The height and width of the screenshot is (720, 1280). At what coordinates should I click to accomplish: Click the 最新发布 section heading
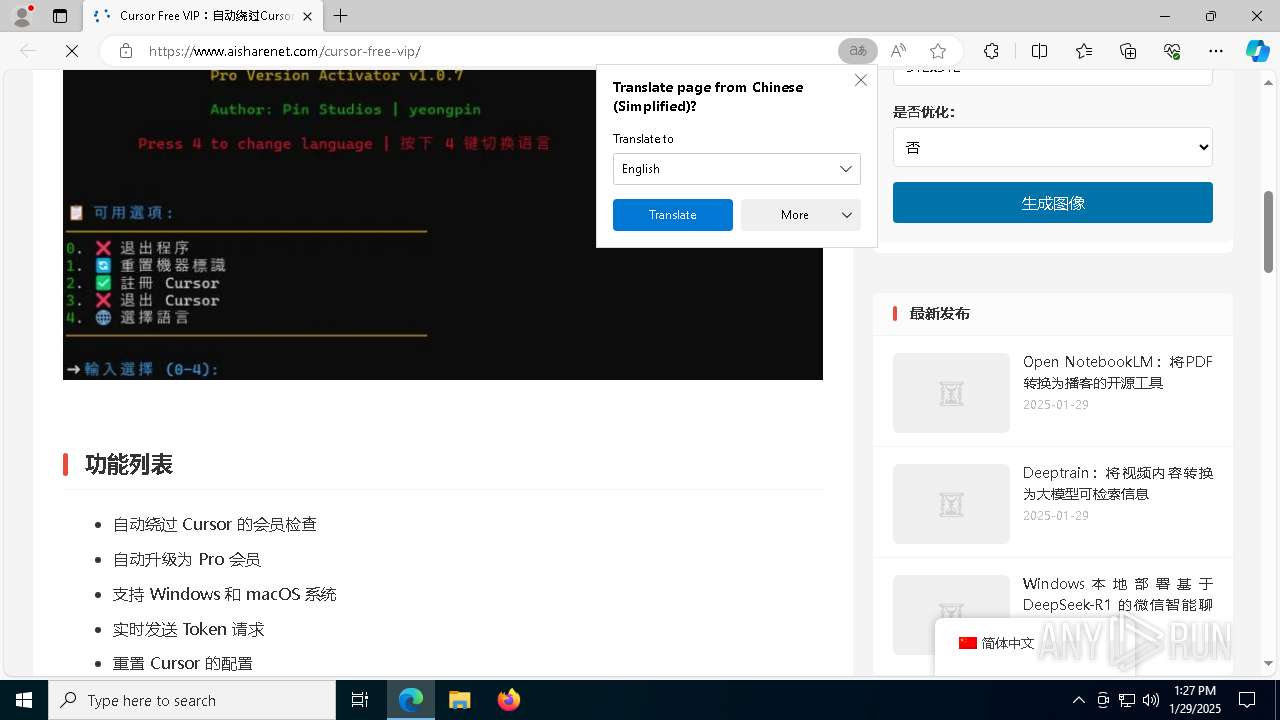click(939, 314)
